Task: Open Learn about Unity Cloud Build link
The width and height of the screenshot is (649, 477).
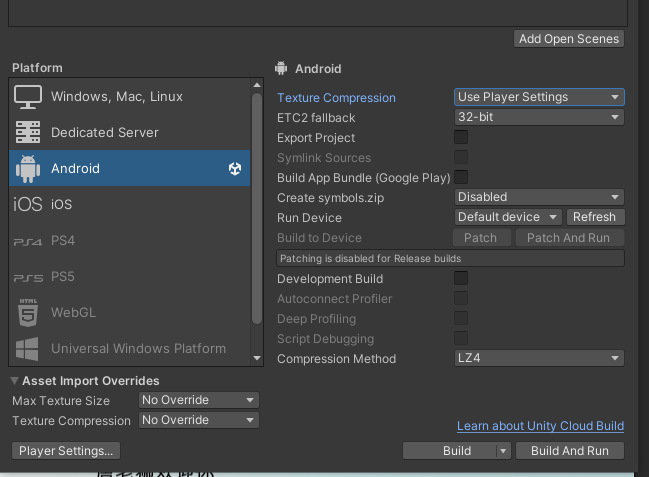Action: [540, 426]
